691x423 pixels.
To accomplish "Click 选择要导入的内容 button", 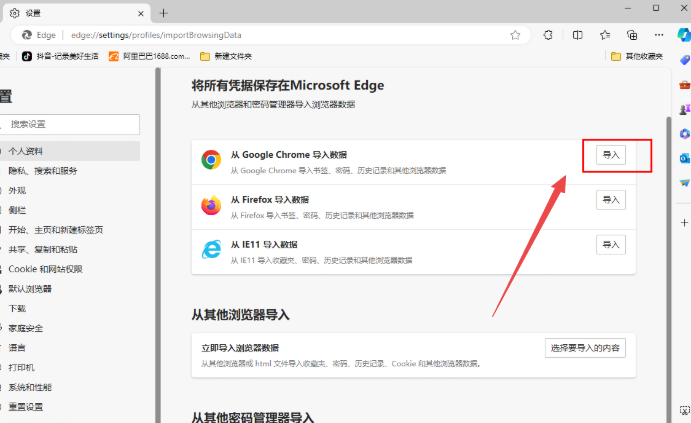I will click(x=585, y=348).
